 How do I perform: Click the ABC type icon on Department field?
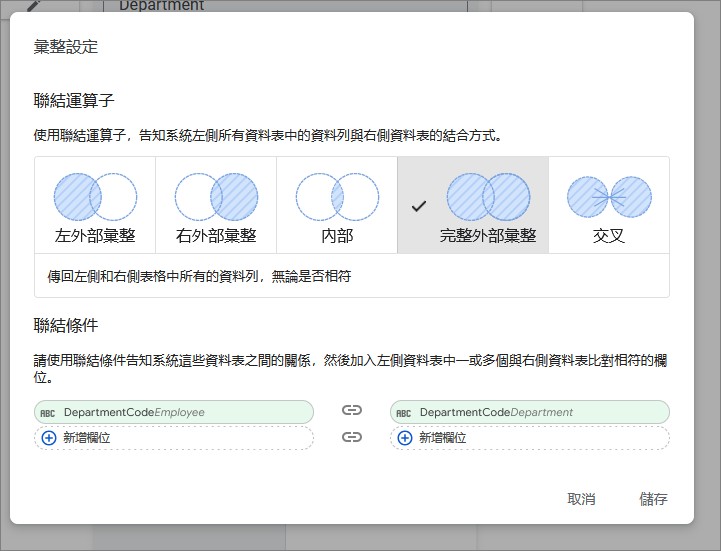point(403,413)
